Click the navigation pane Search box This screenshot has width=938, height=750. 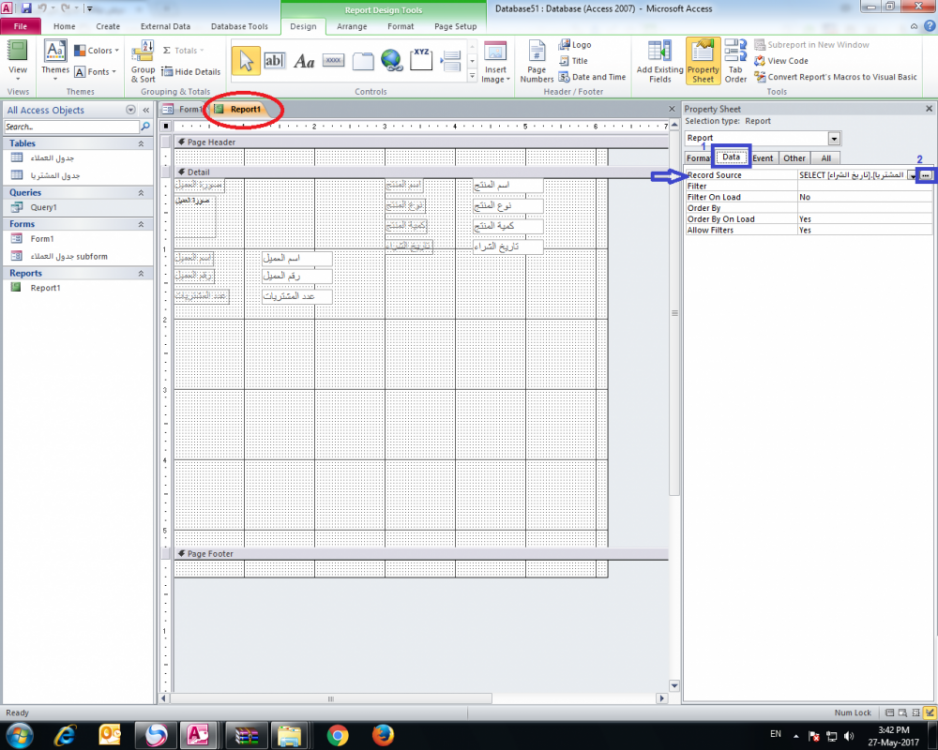(70, 127)
